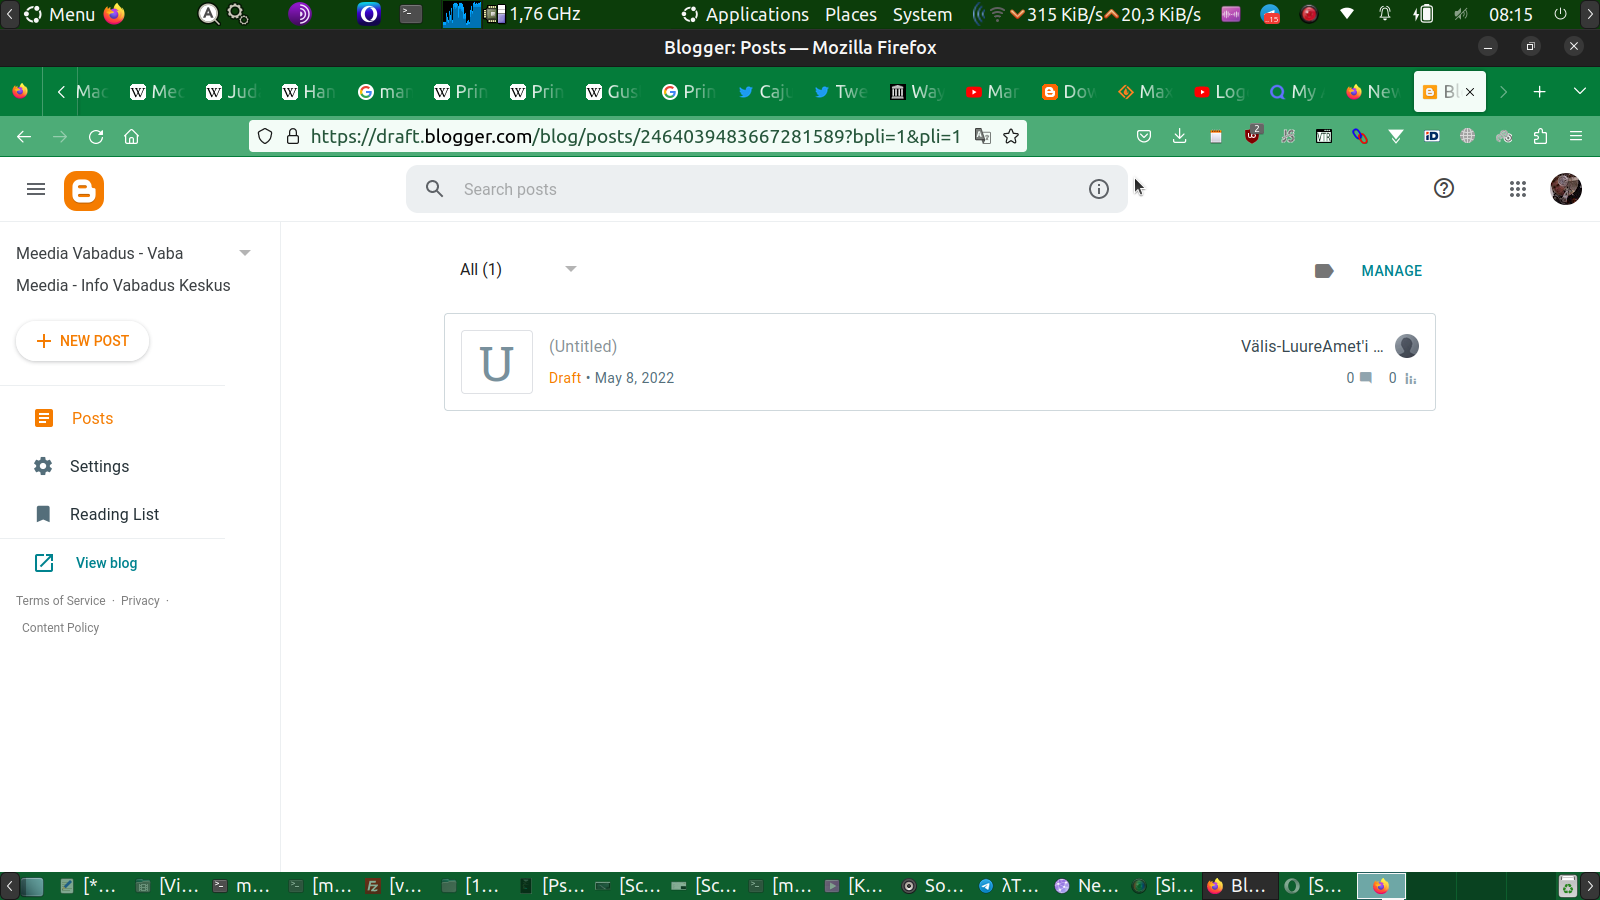The width and height of the screenshot is (1600, 900).
Task: Open the Google account avatar
Action: click(x=1566, y=189)
